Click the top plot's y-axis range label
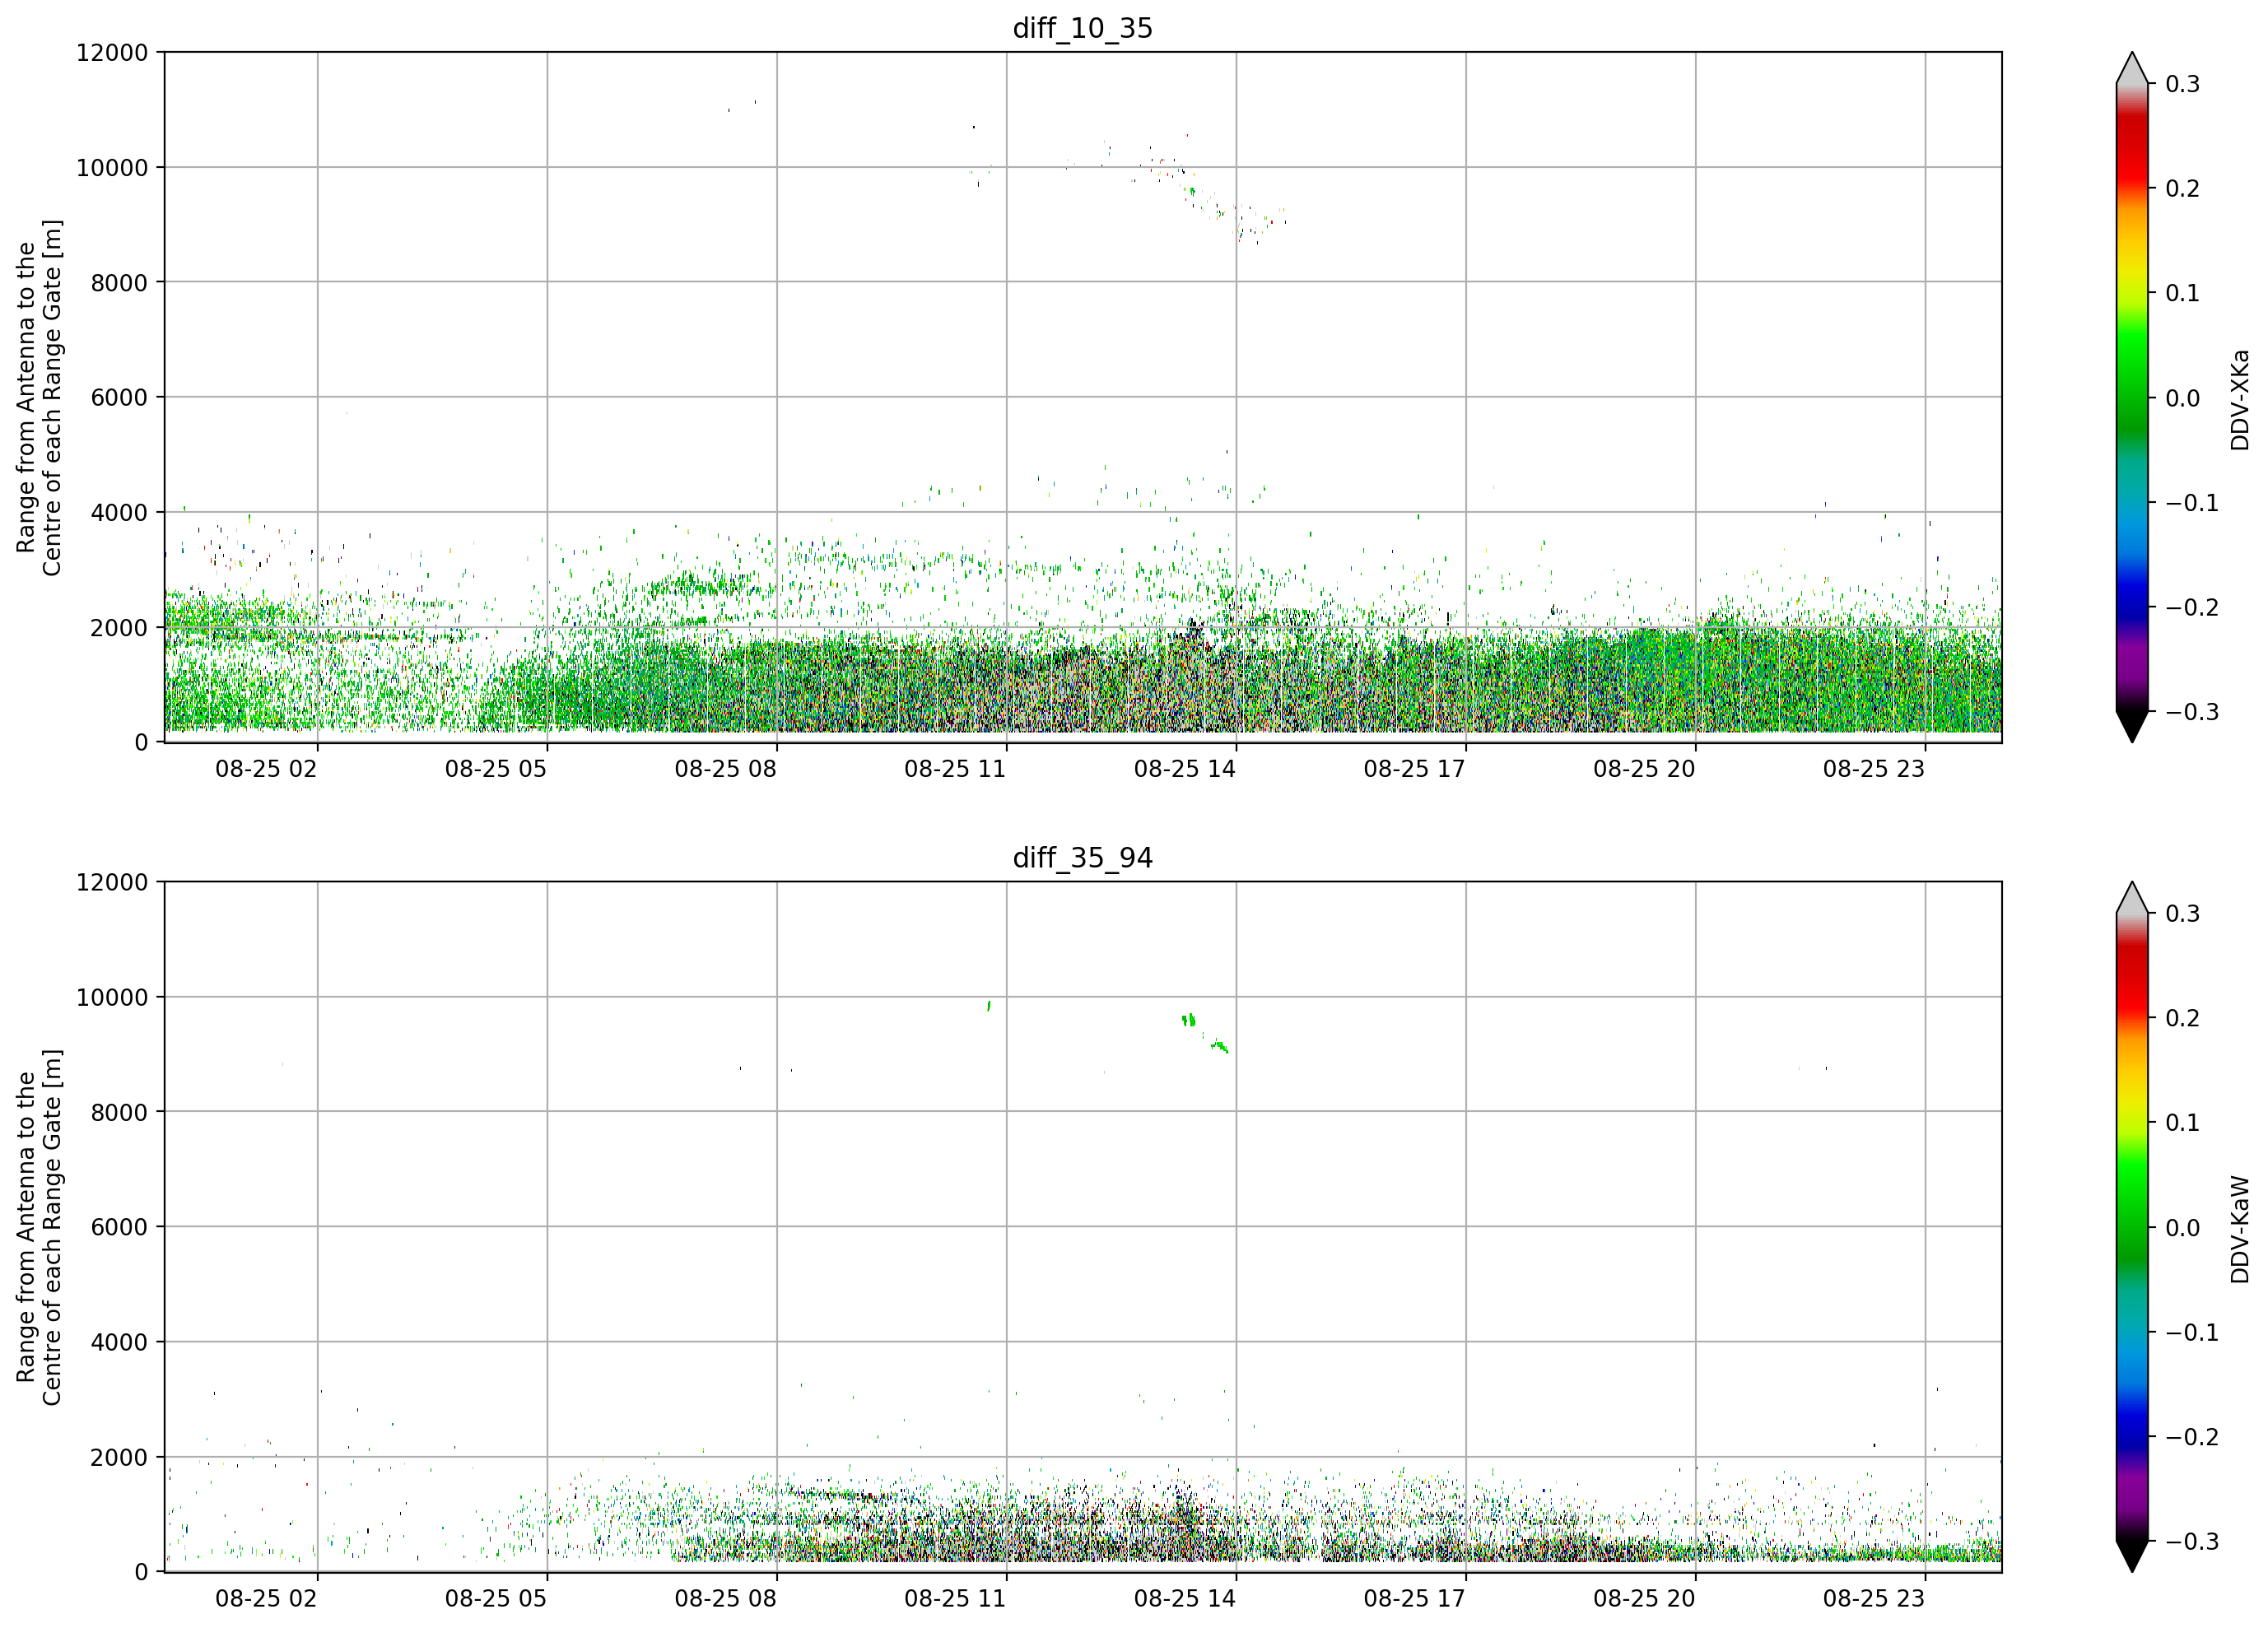 click(39, 397)
